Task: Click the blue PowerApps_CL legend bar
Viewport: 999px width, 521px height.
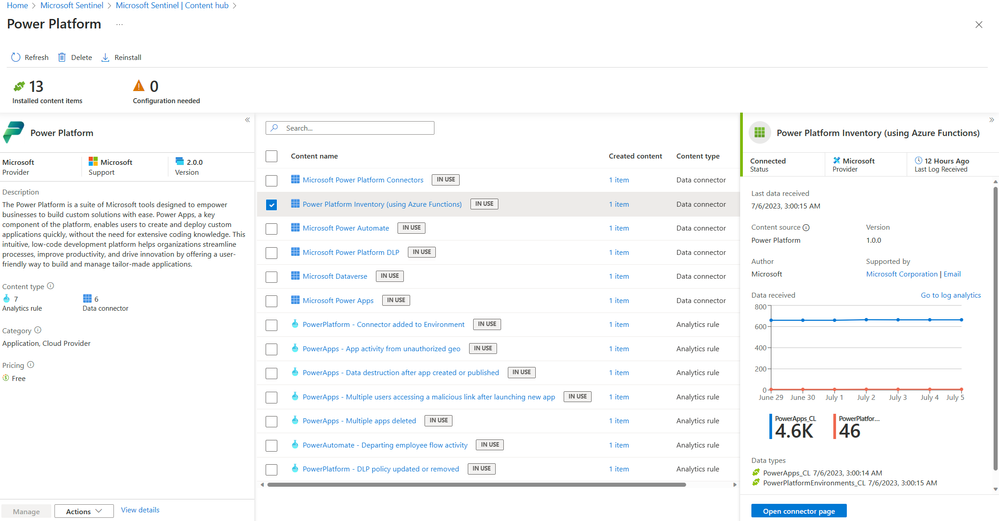Action: click(770, 427)
